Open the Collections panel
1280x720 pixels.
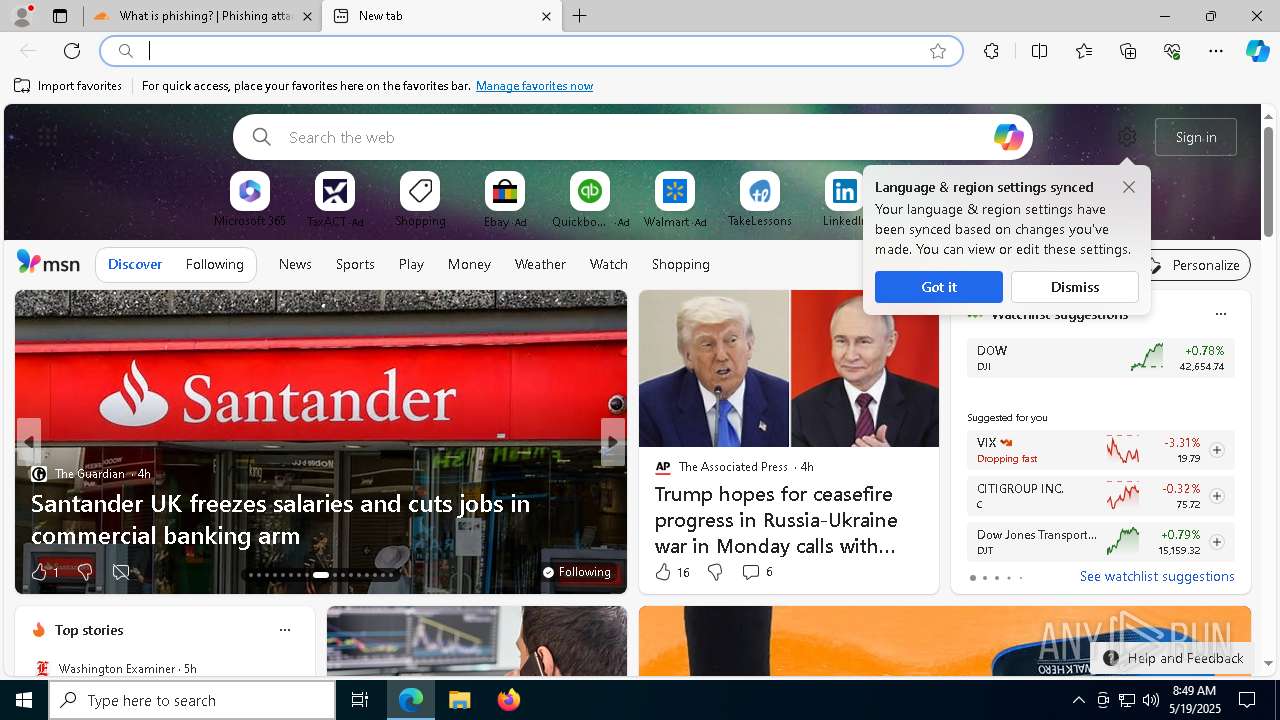coord(1128,51)
